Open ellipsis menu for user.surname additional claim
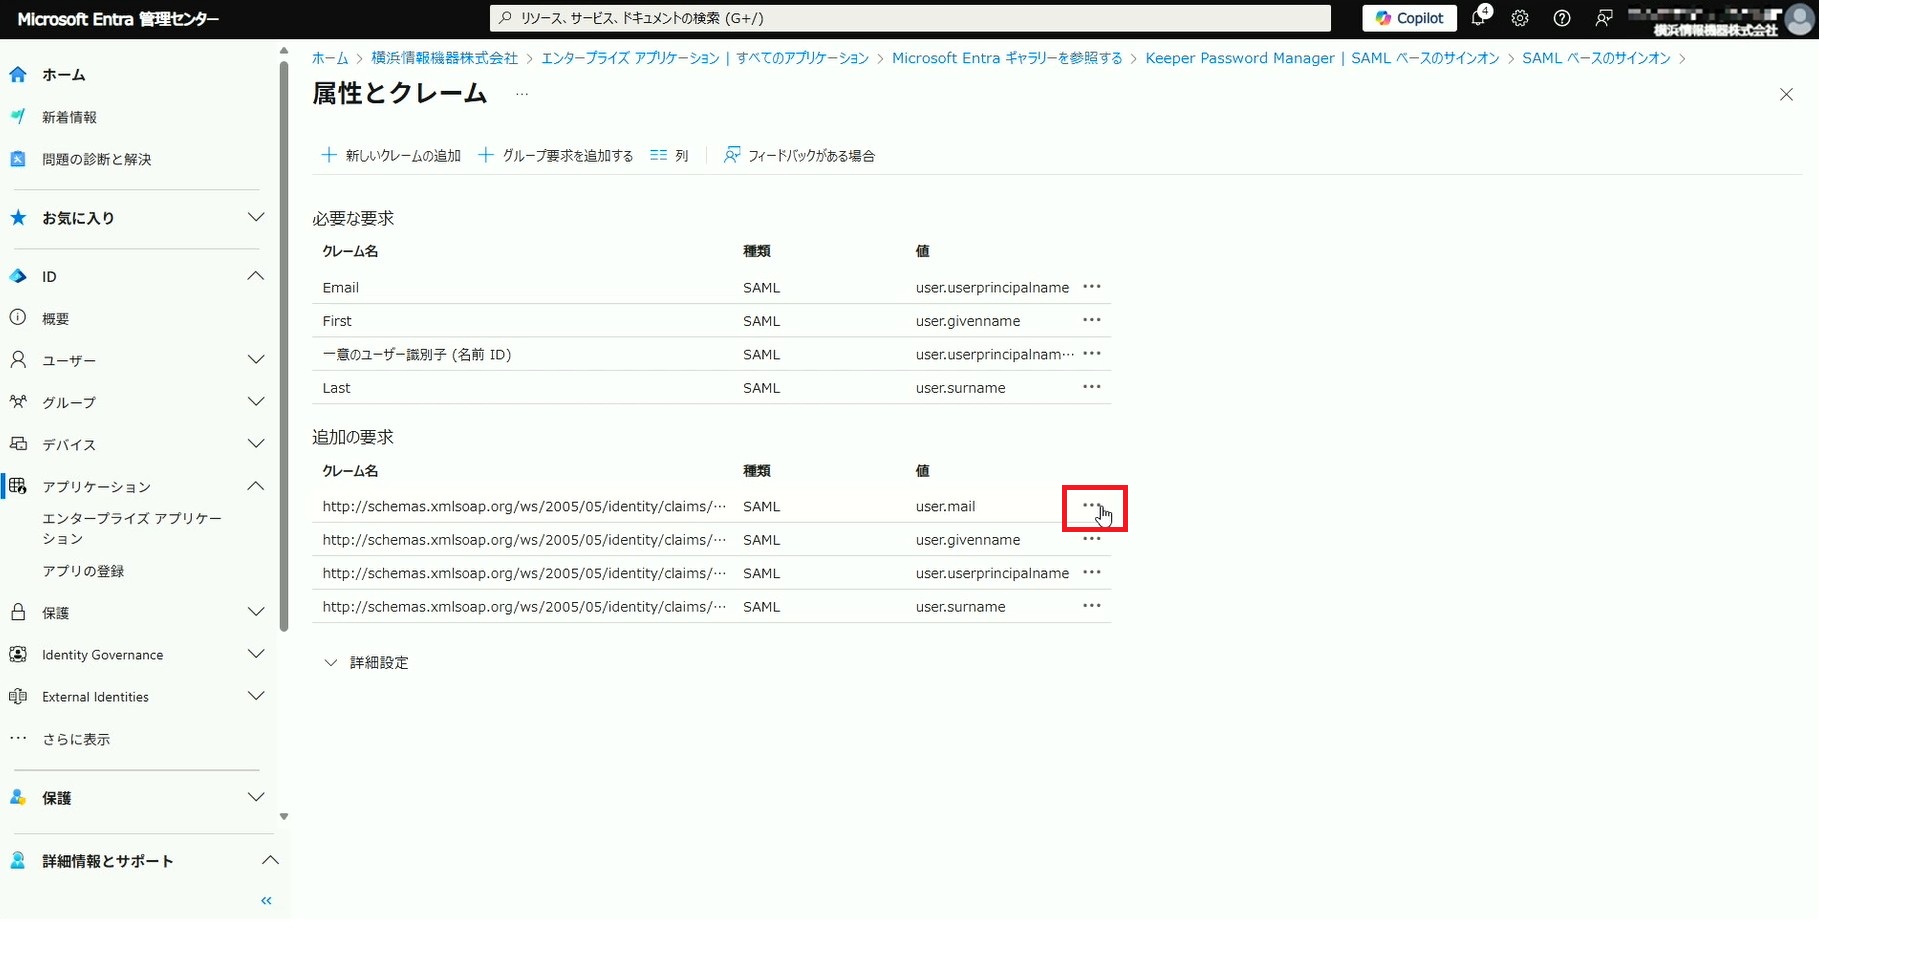This screenshot has width=1920, height=971. click(1092, 606)
